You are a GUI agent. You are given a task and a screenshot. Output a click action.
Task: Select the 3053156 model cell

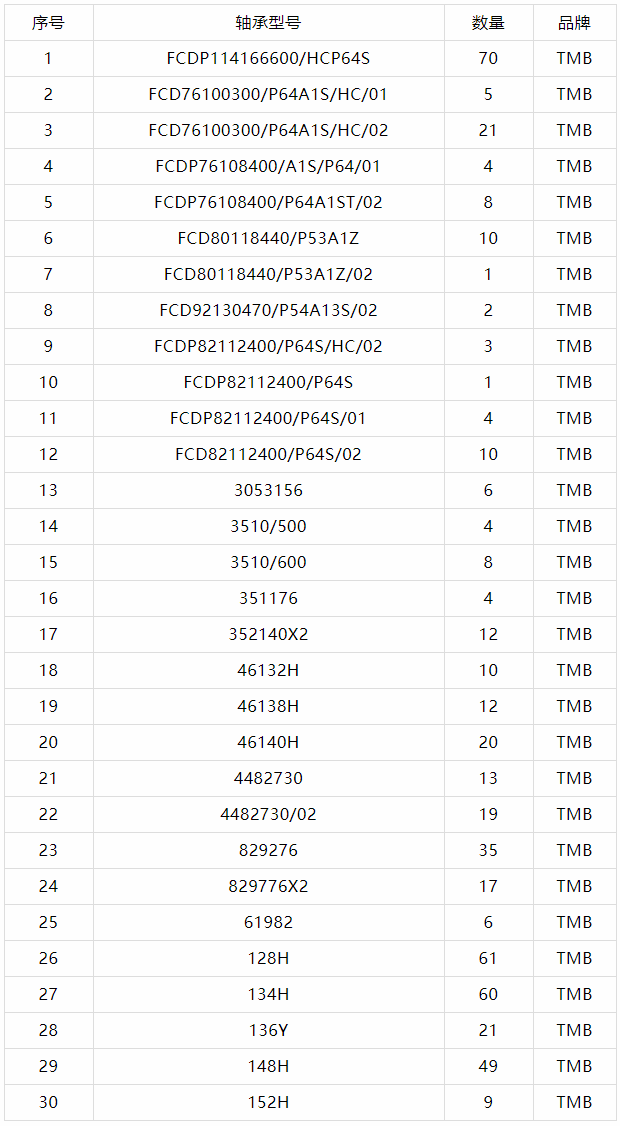268,490
